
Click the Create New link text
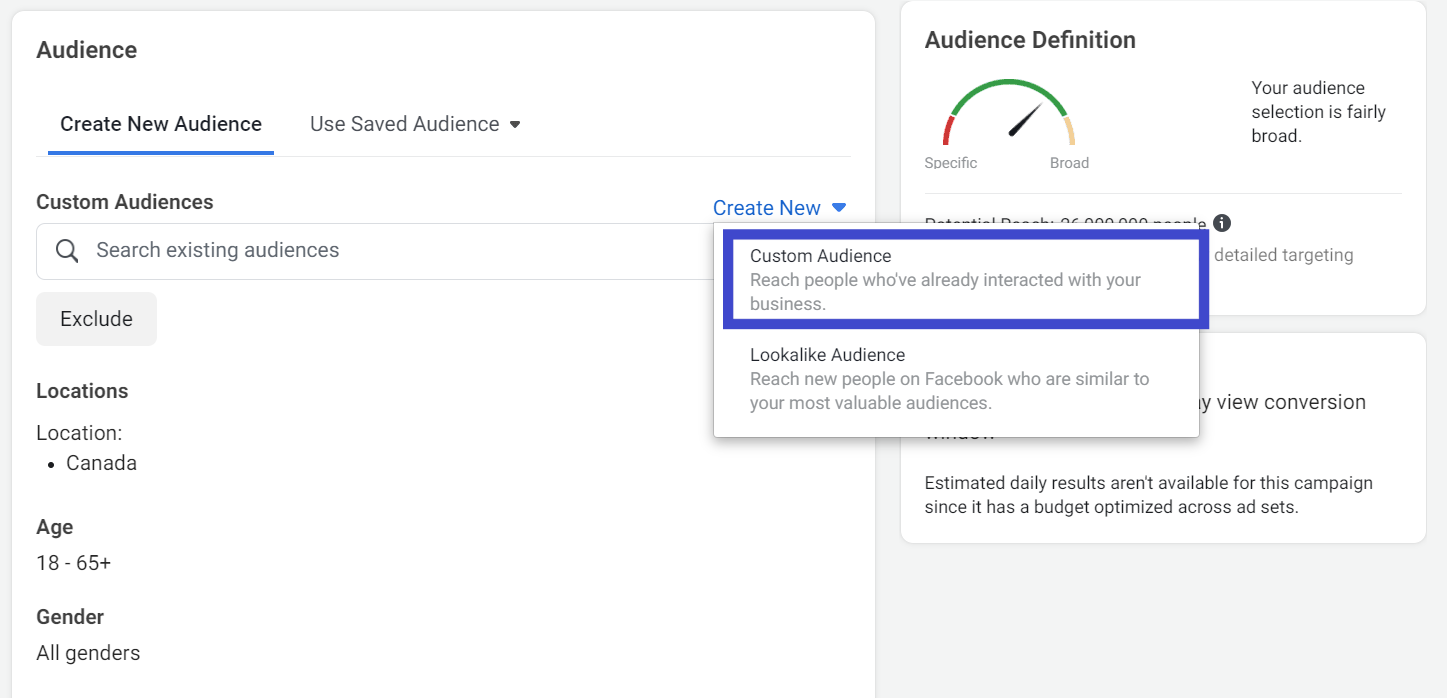[766, 208]
